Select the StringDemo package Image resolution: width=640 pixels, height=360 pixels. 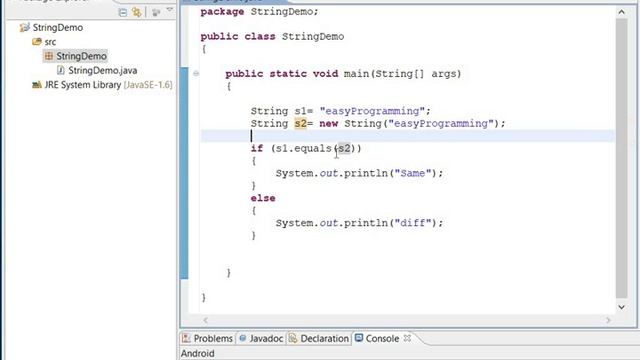(81, 56)
